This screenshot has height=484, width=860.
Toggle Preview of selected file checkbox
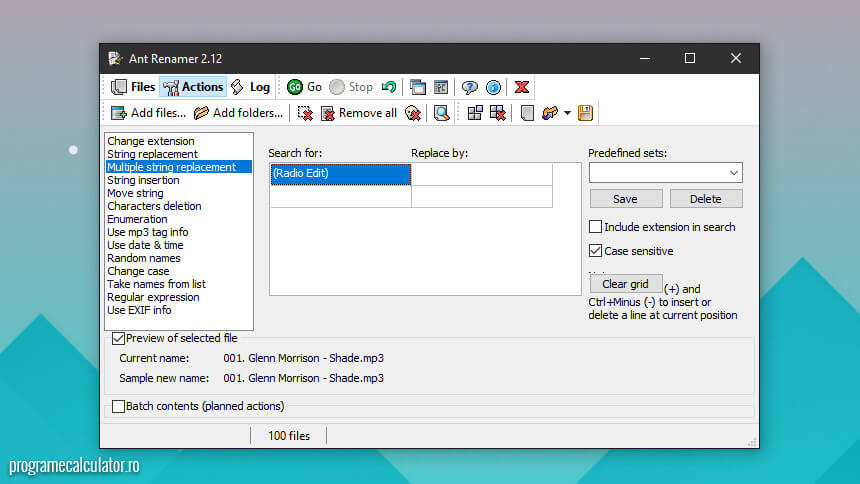click(x=119, y=339)
